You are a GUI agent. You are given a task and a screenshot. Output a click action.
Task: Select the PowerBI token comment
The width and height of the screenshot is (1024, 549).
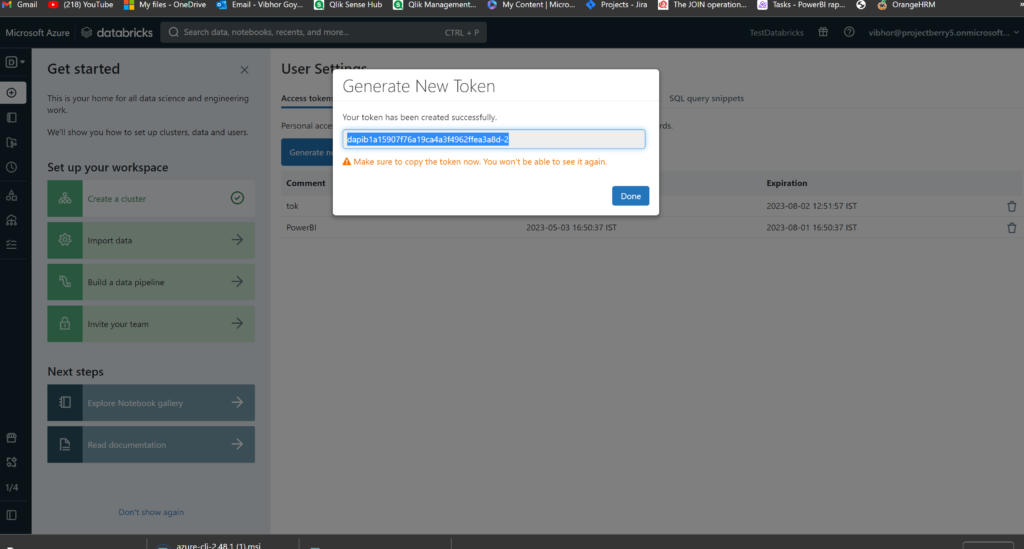click(301, 228)
